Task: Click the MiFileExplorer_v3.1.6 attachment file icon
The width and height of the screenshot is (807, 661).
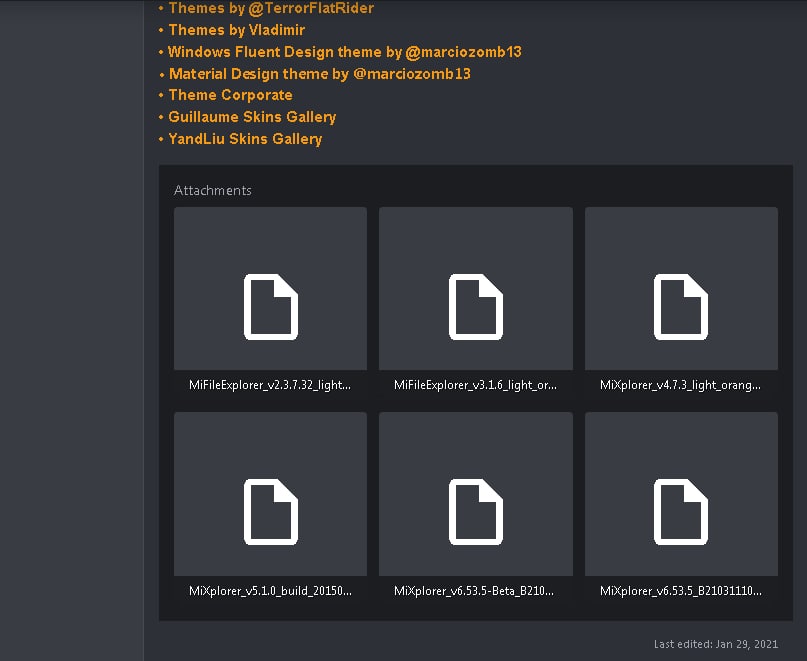Action: click(476, 307)
